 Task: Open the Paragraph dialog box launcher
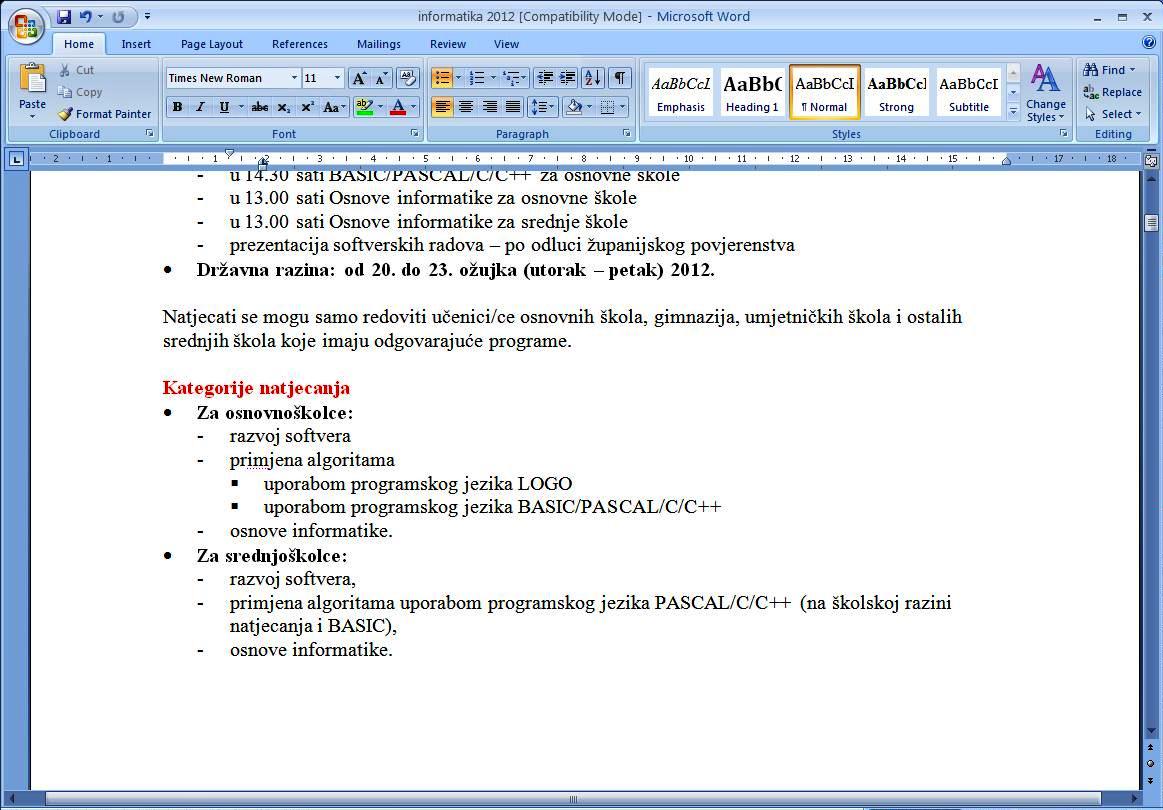pos(627,134)
